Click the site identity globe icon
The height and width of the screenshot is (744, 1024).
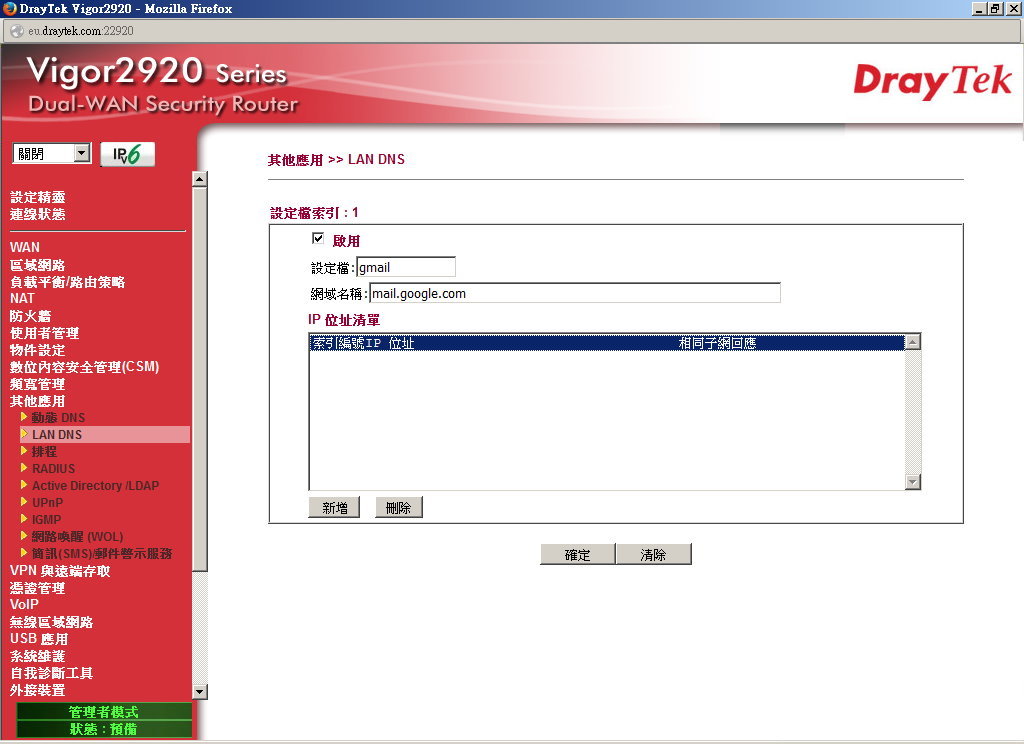(17, 31)
